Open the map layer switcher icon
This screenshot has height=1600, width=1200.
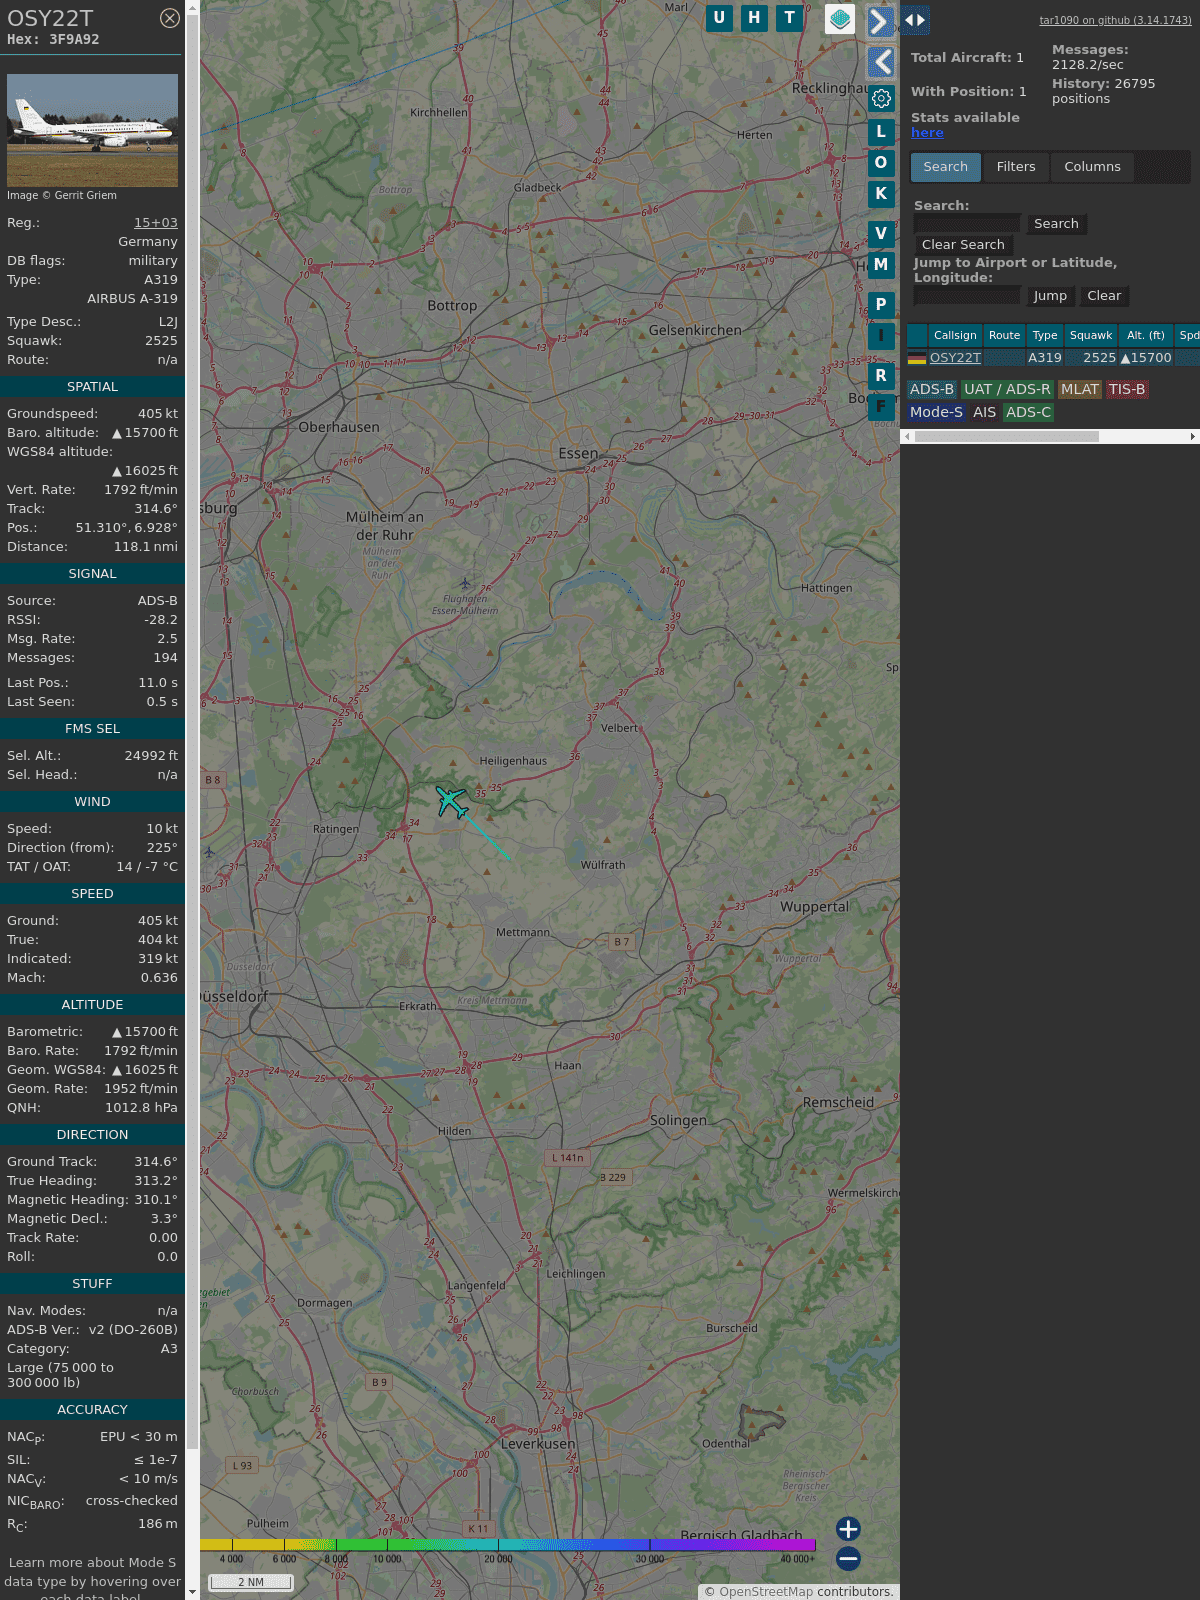click(x=840, y=19)
